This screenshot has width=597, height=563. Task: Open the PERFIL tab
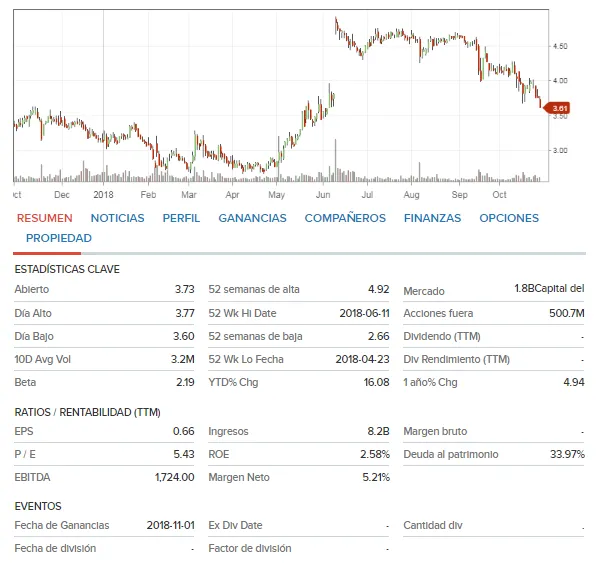pos(181,218)
